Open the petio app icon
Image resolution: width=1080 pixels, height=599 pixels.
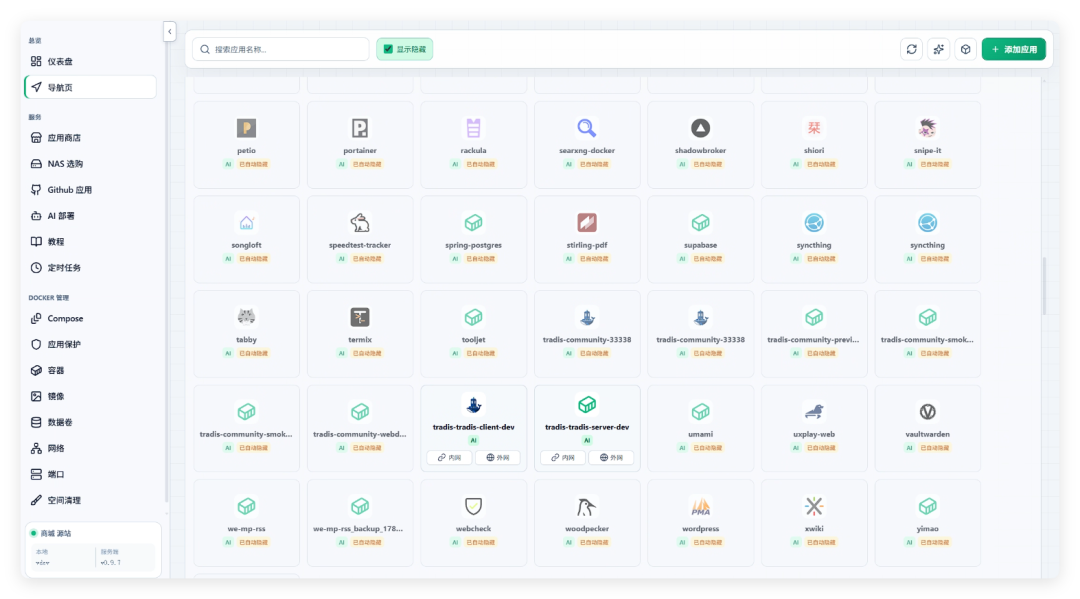point(247,128)
